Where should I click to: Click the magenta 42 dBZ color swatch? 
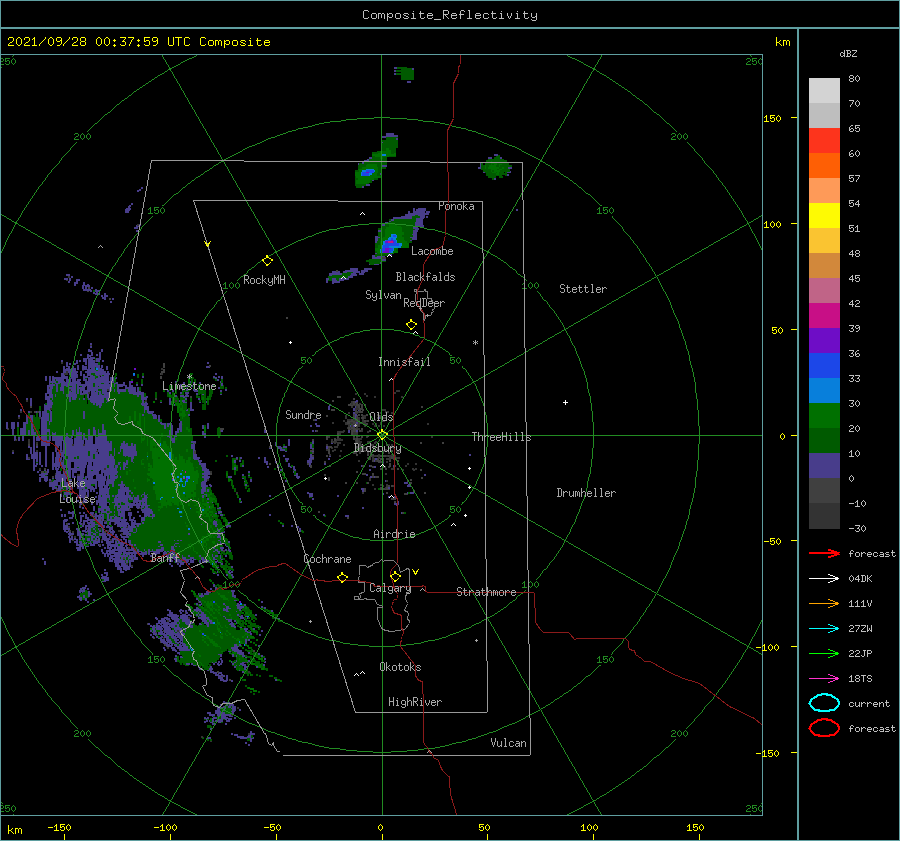coord(824,315)
